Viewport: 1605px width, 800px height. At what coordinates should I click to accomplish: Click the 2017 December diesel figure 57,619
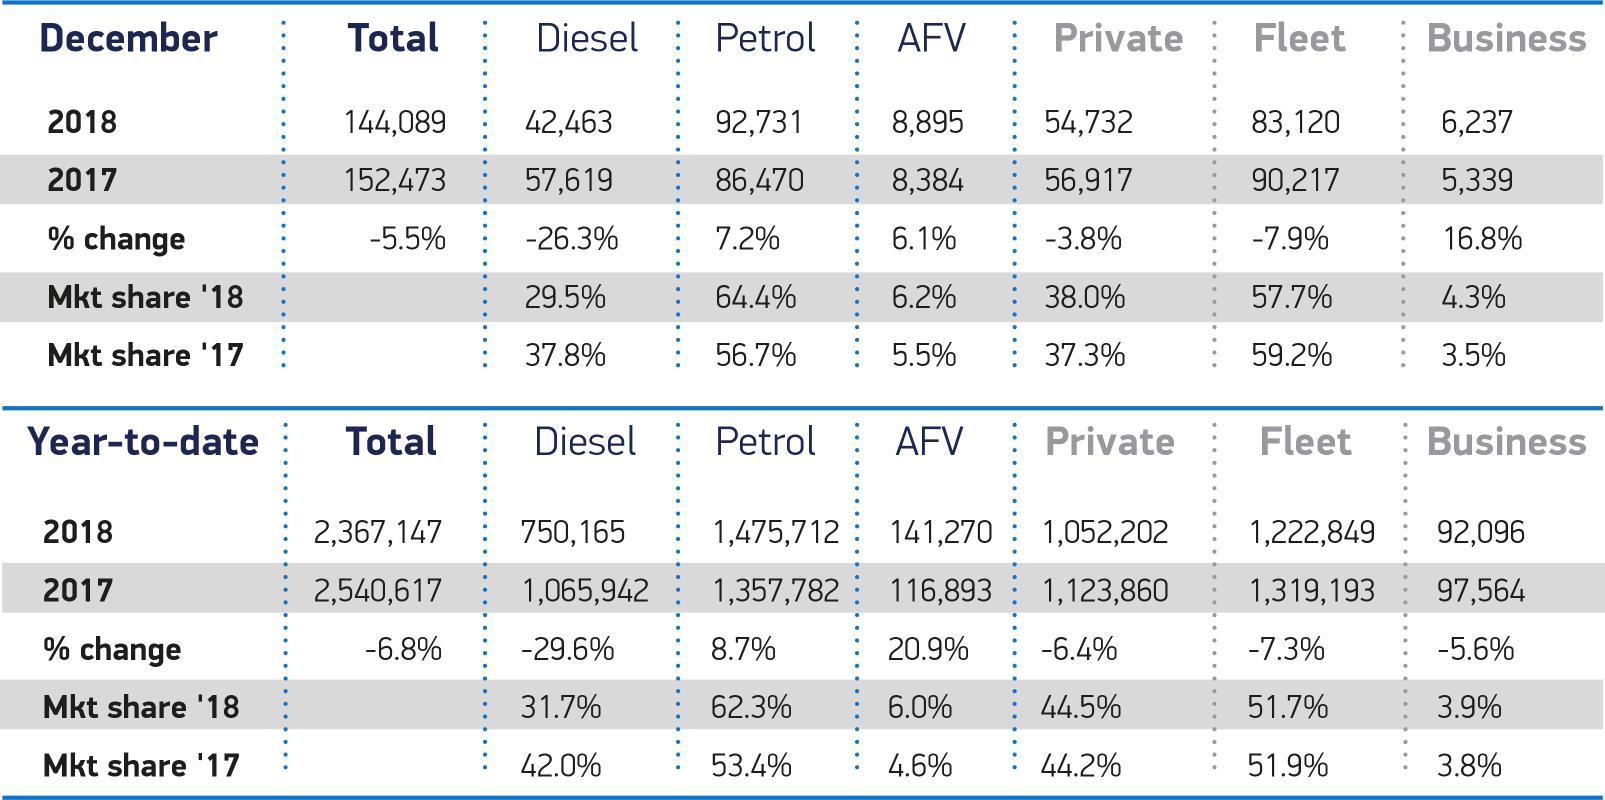pyautogui.click(x=570, y=181)
